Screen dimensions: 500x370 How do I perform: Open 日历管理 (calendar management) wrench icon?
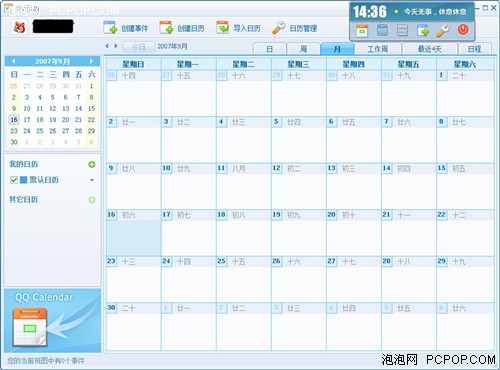(x=279, y=28)
